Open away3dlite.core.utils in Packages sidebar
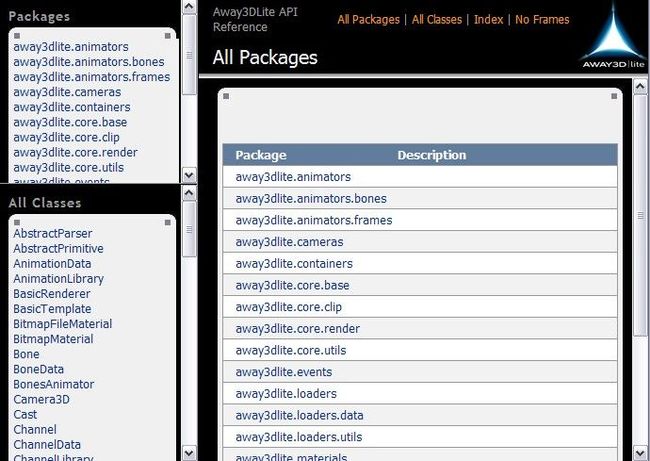Screen dimensions: 650x461 coord(68,167)
